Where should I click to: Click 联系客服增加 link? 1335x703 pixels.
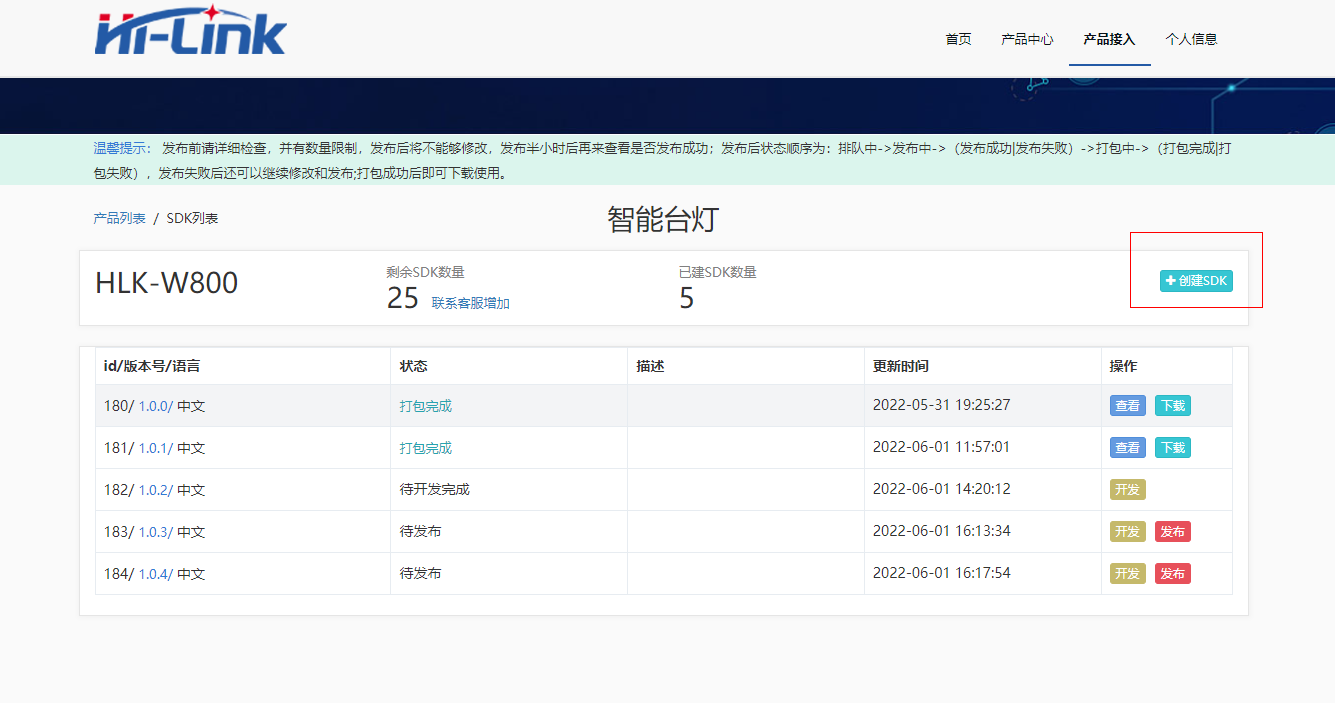[x=470, y=303]
